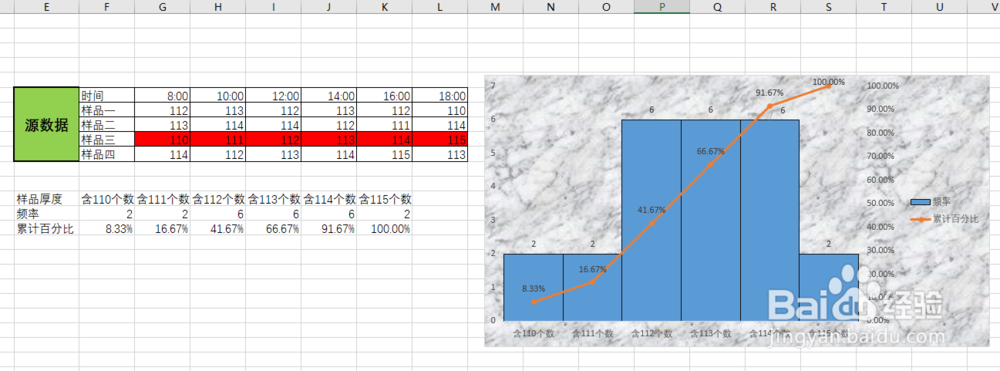Select red 样品三 cell showing 115

point(440,139)
